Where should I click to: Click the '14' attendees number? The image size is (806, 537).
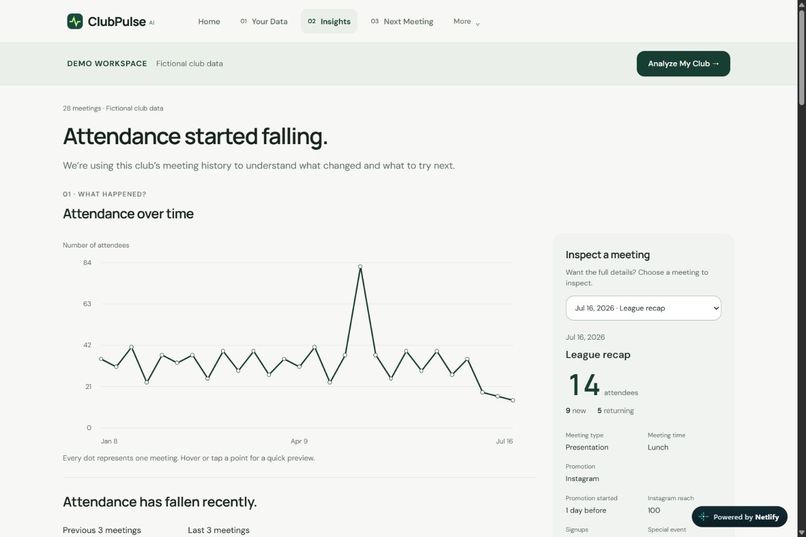pyautogui.click(x=584, y=385)
